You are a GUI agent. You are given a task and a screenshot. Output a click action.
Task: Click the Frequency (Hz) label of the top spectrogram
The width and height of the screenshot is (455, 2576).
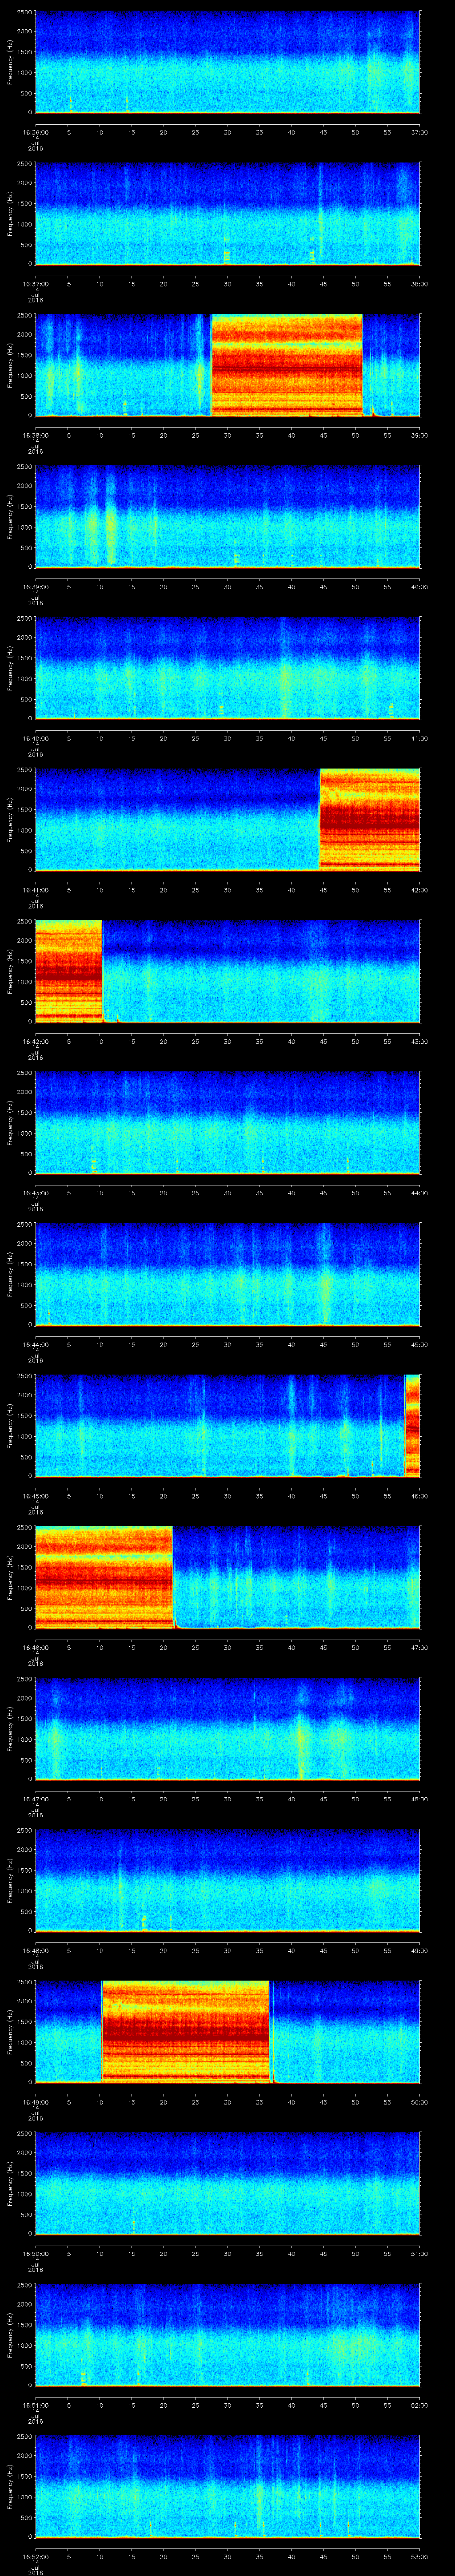[10, 62]
